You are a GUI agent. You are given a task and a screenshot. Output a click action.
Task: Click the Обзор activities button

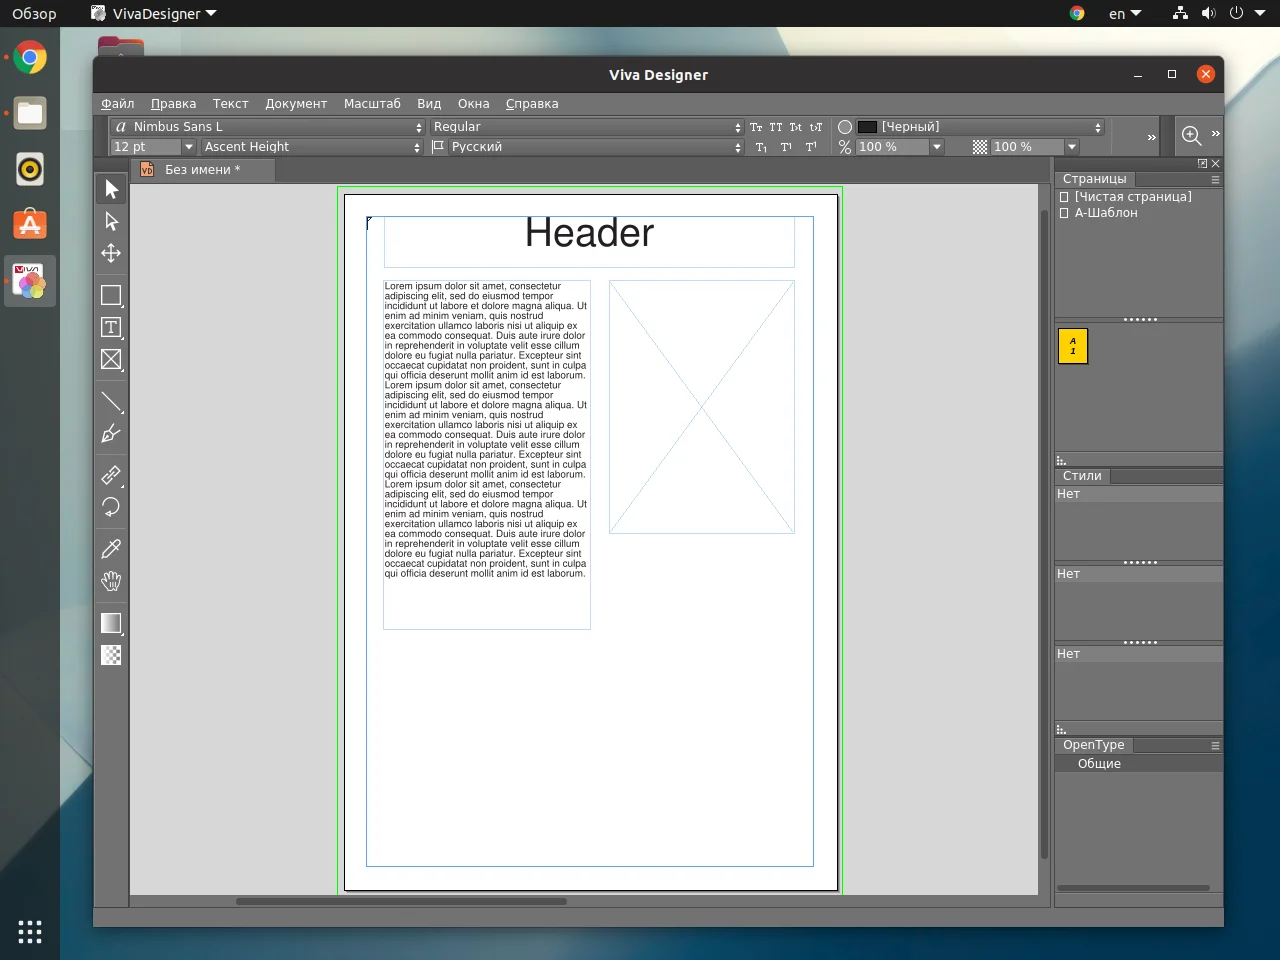[34, 14]
